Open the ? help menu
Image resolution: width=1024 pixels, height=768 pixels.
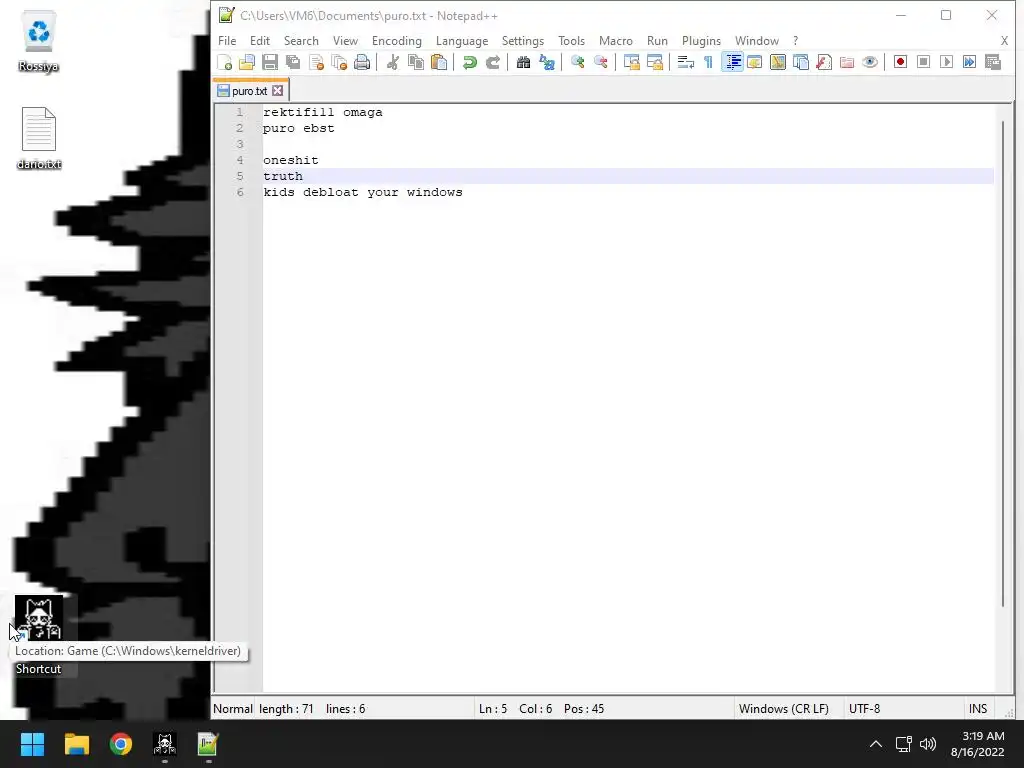[x=795, y=40]
